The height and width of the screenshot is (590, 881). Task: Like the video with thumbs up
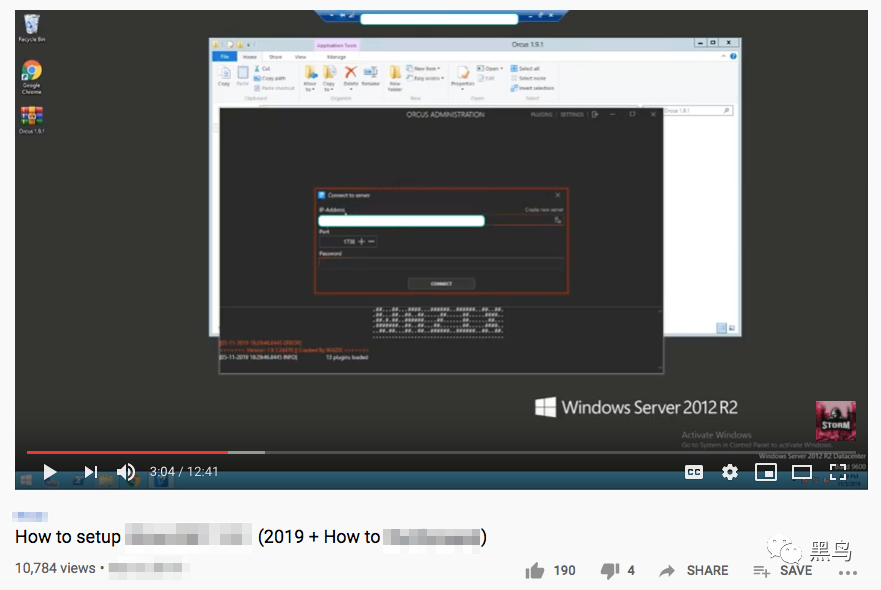(535, 571)
